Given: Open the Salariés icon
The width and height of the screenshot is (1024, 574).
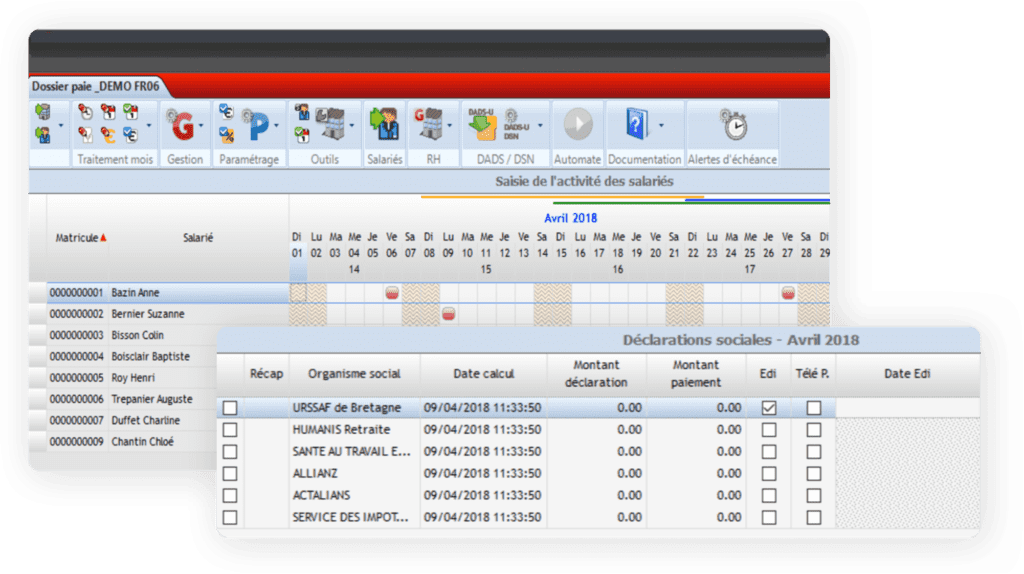Looking at the screenshot, I should pos(384,125).
